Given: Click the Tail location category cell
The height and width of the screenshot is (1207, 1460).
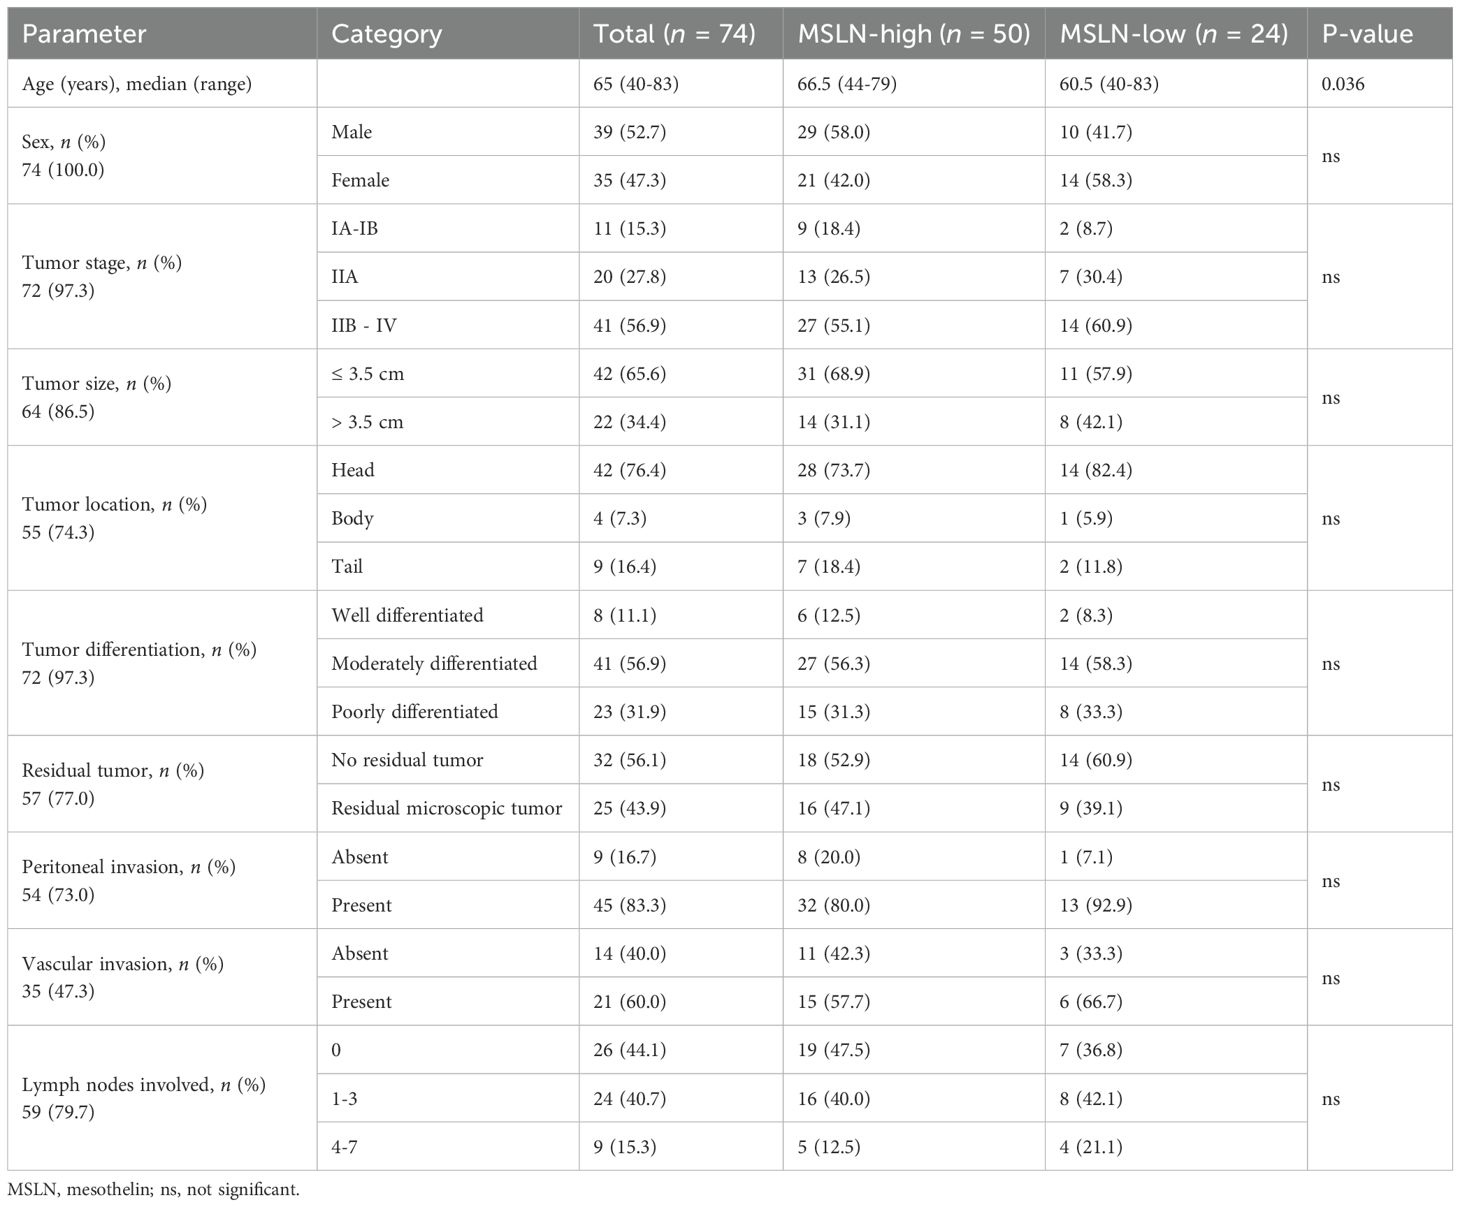Looking at the screenshot, I should point(347,566).
